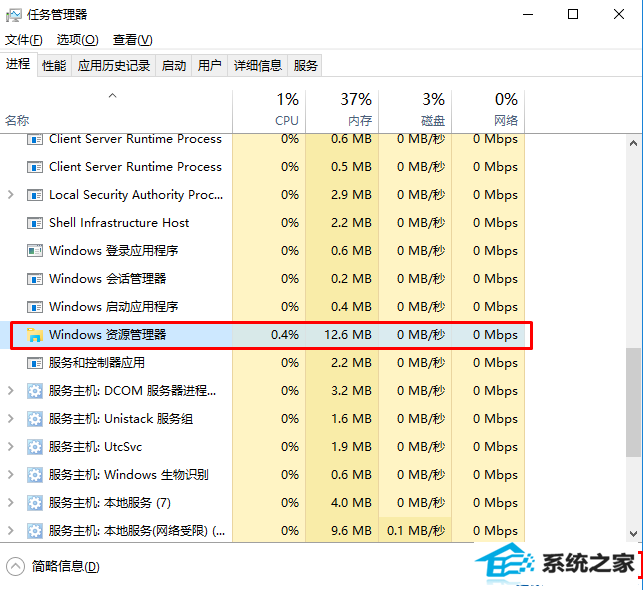Screen dimensions: 643x590
Task: Switch to the 进程 tab
Action: [18, 64]
